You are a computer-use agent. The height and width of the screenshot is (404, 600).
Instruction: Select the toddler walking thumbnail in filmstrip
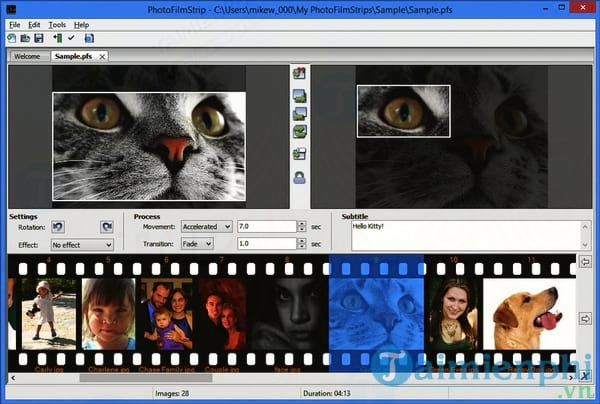49,314
